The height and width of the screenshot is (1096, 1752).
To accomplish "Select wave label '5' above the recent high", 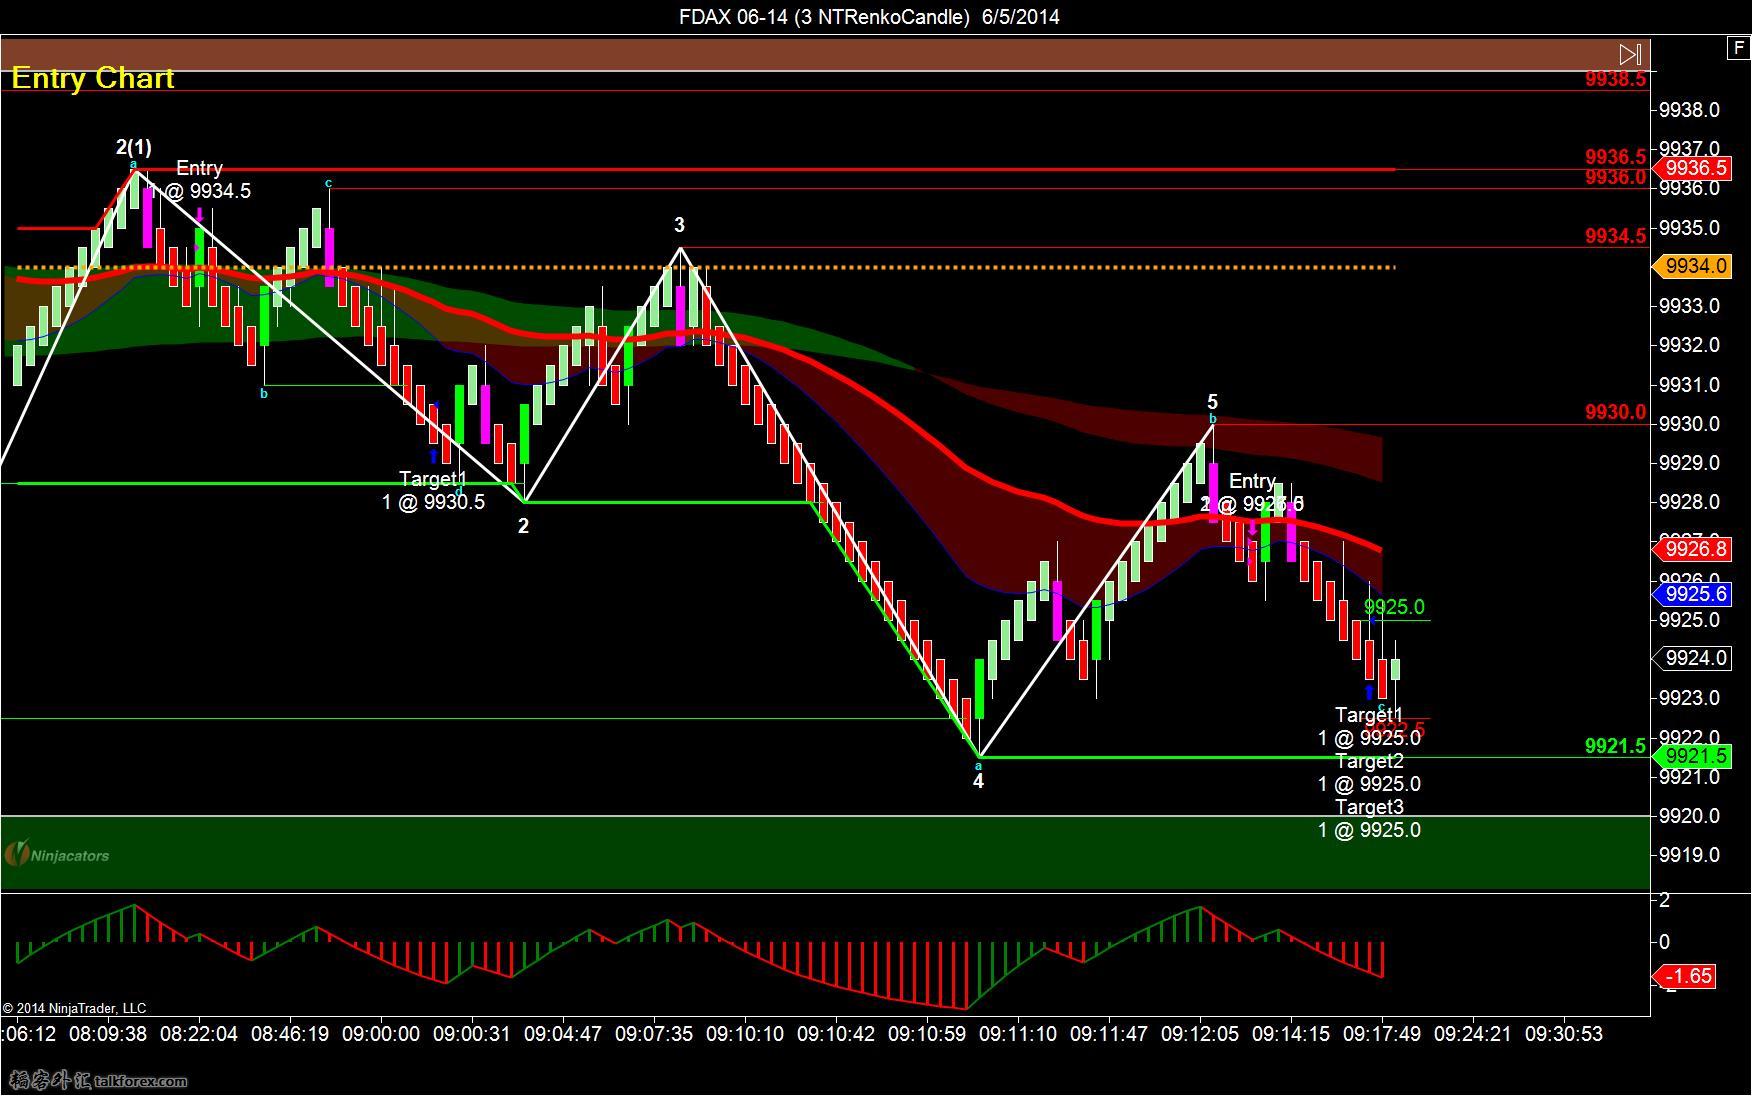I will (x=1212, y=402).
